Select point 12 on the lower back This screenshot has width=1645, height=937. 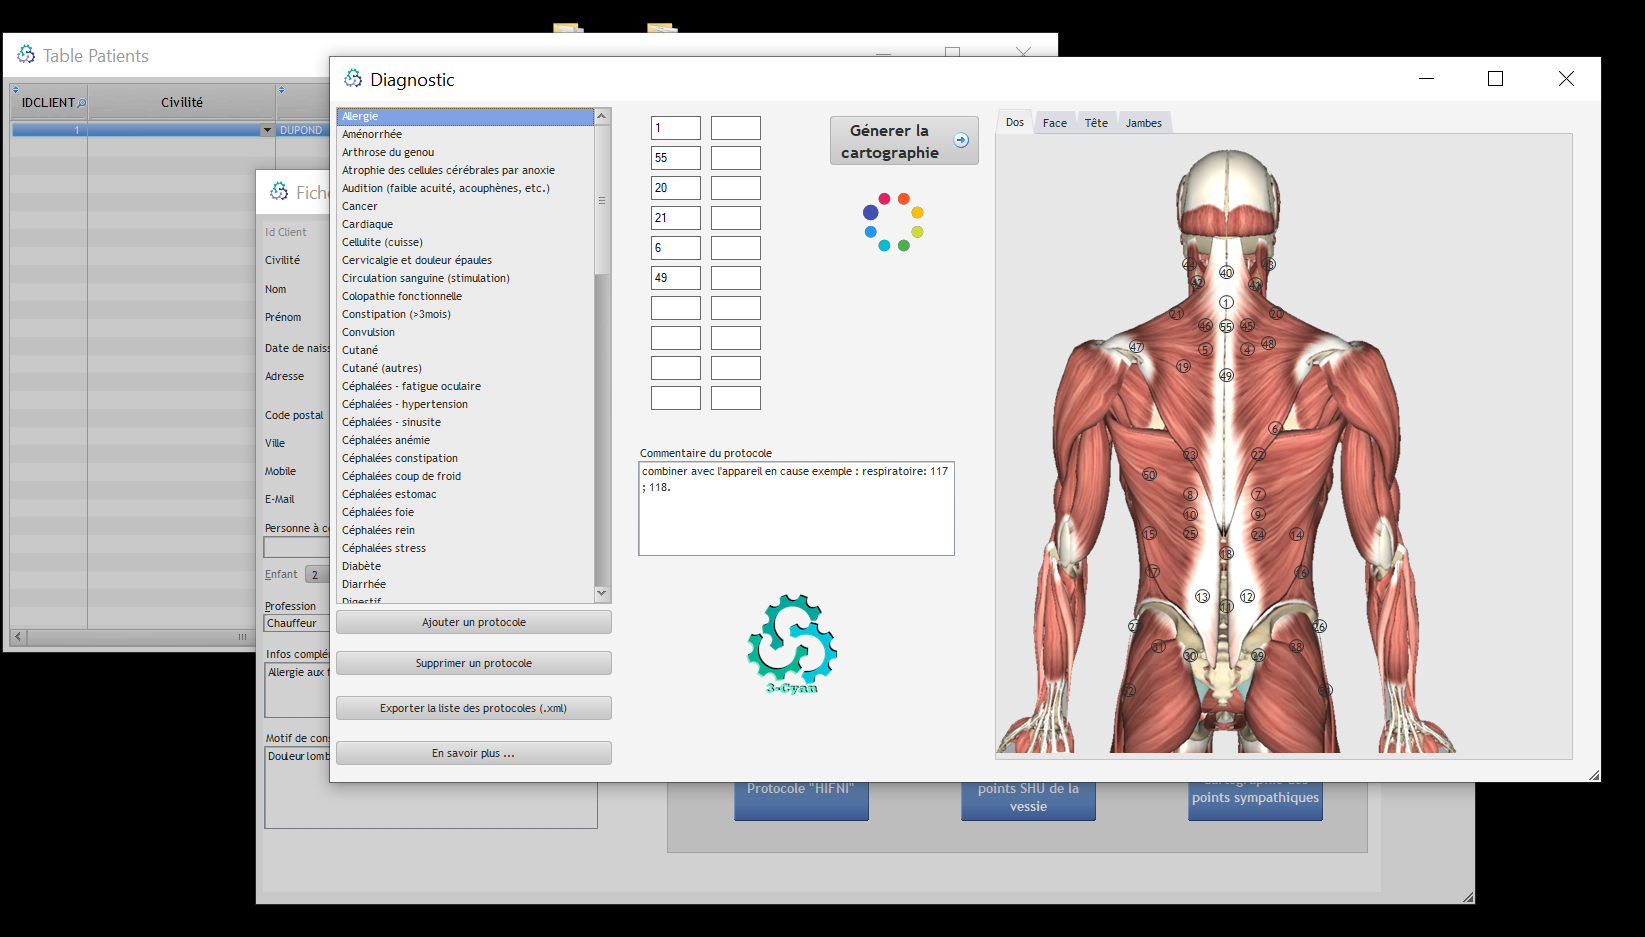[x=1247, y=596]
